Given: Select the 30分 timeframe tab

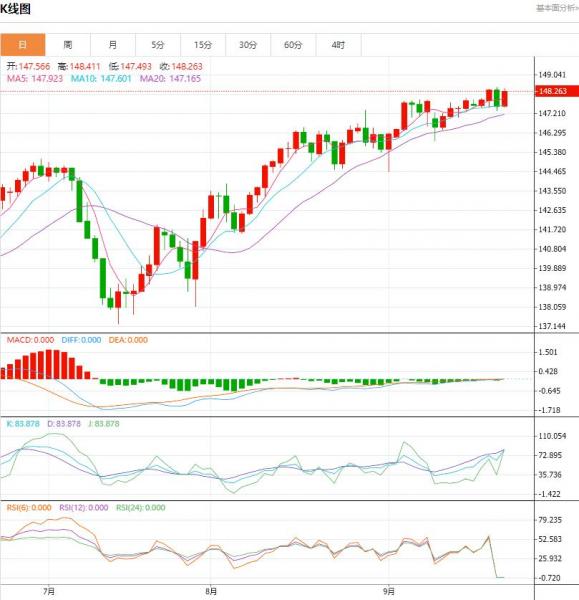Looking at the screenshot, I should tap(248, 45).
